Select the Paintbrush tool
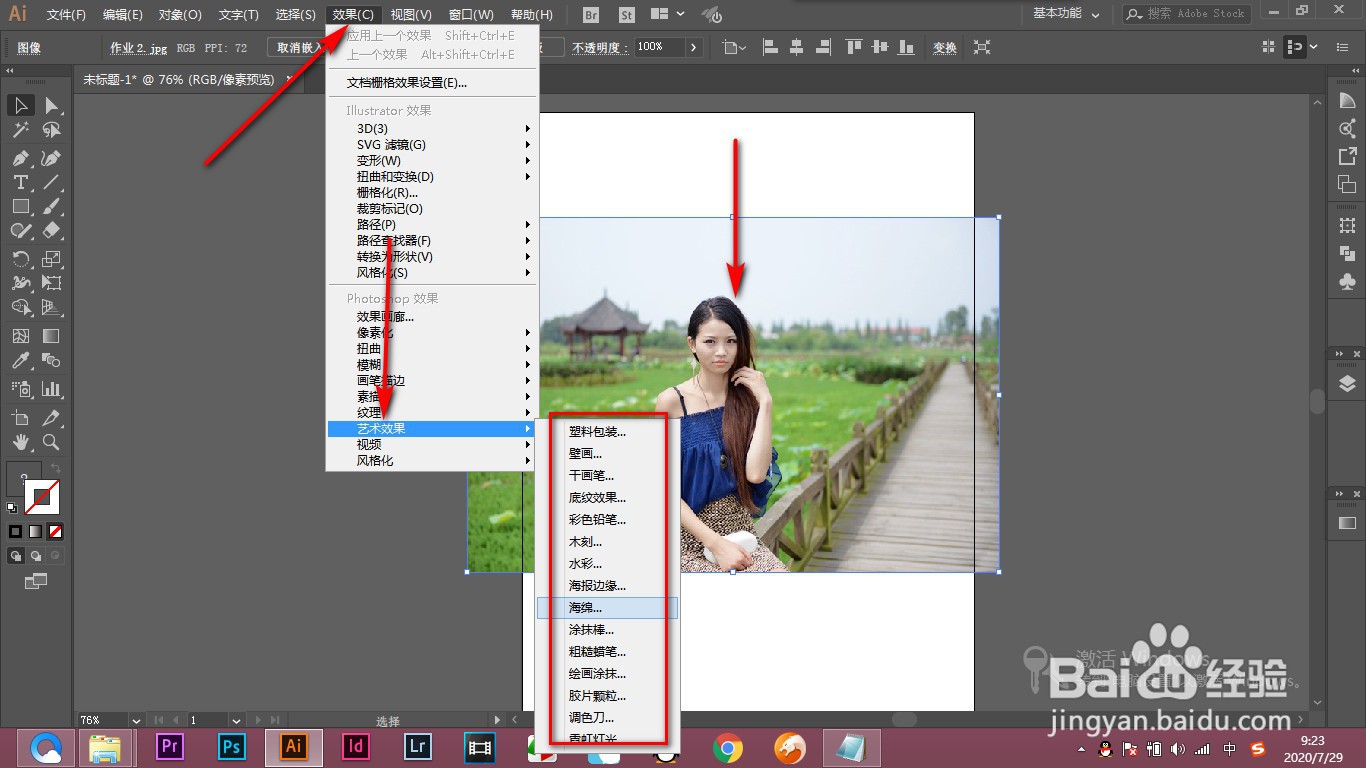This screenshot has height=768, width=1366. [51, 206]
